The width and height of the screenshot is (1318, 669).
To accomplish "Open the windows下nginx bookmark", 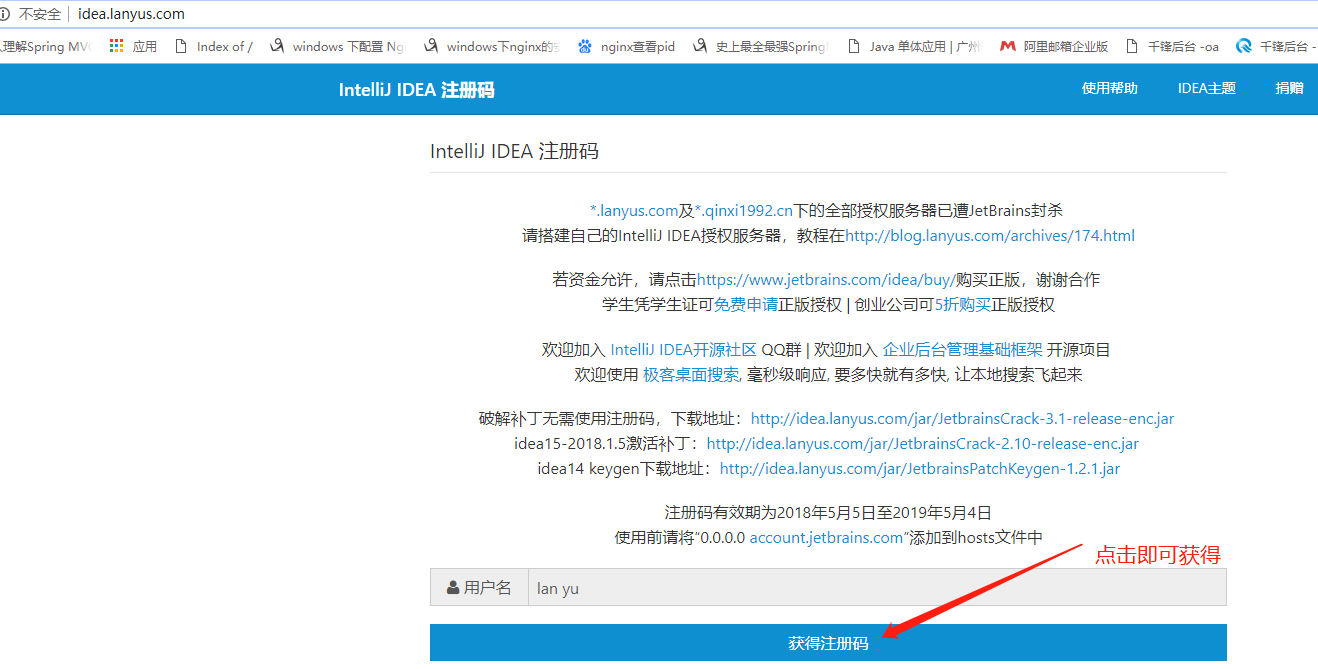I will pos(492,46).
